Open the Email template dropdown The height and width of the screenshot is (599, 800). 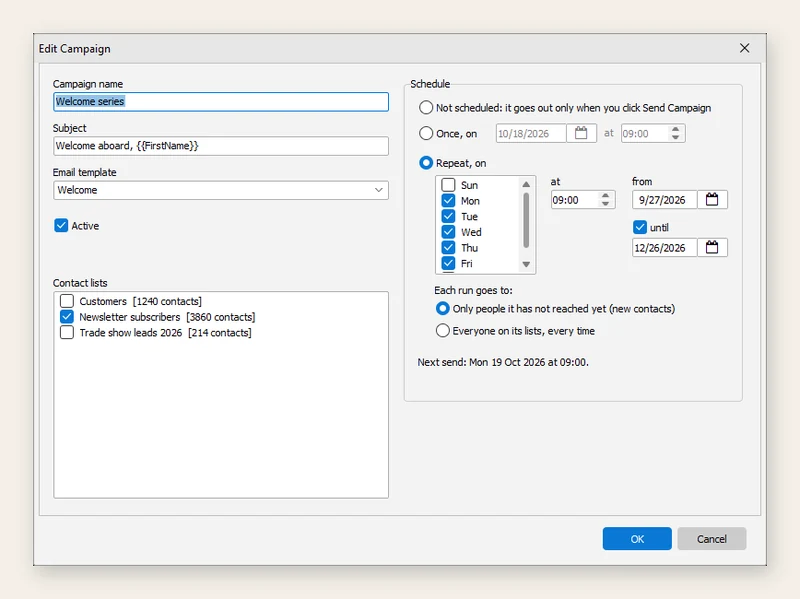[x=221, y=190]
